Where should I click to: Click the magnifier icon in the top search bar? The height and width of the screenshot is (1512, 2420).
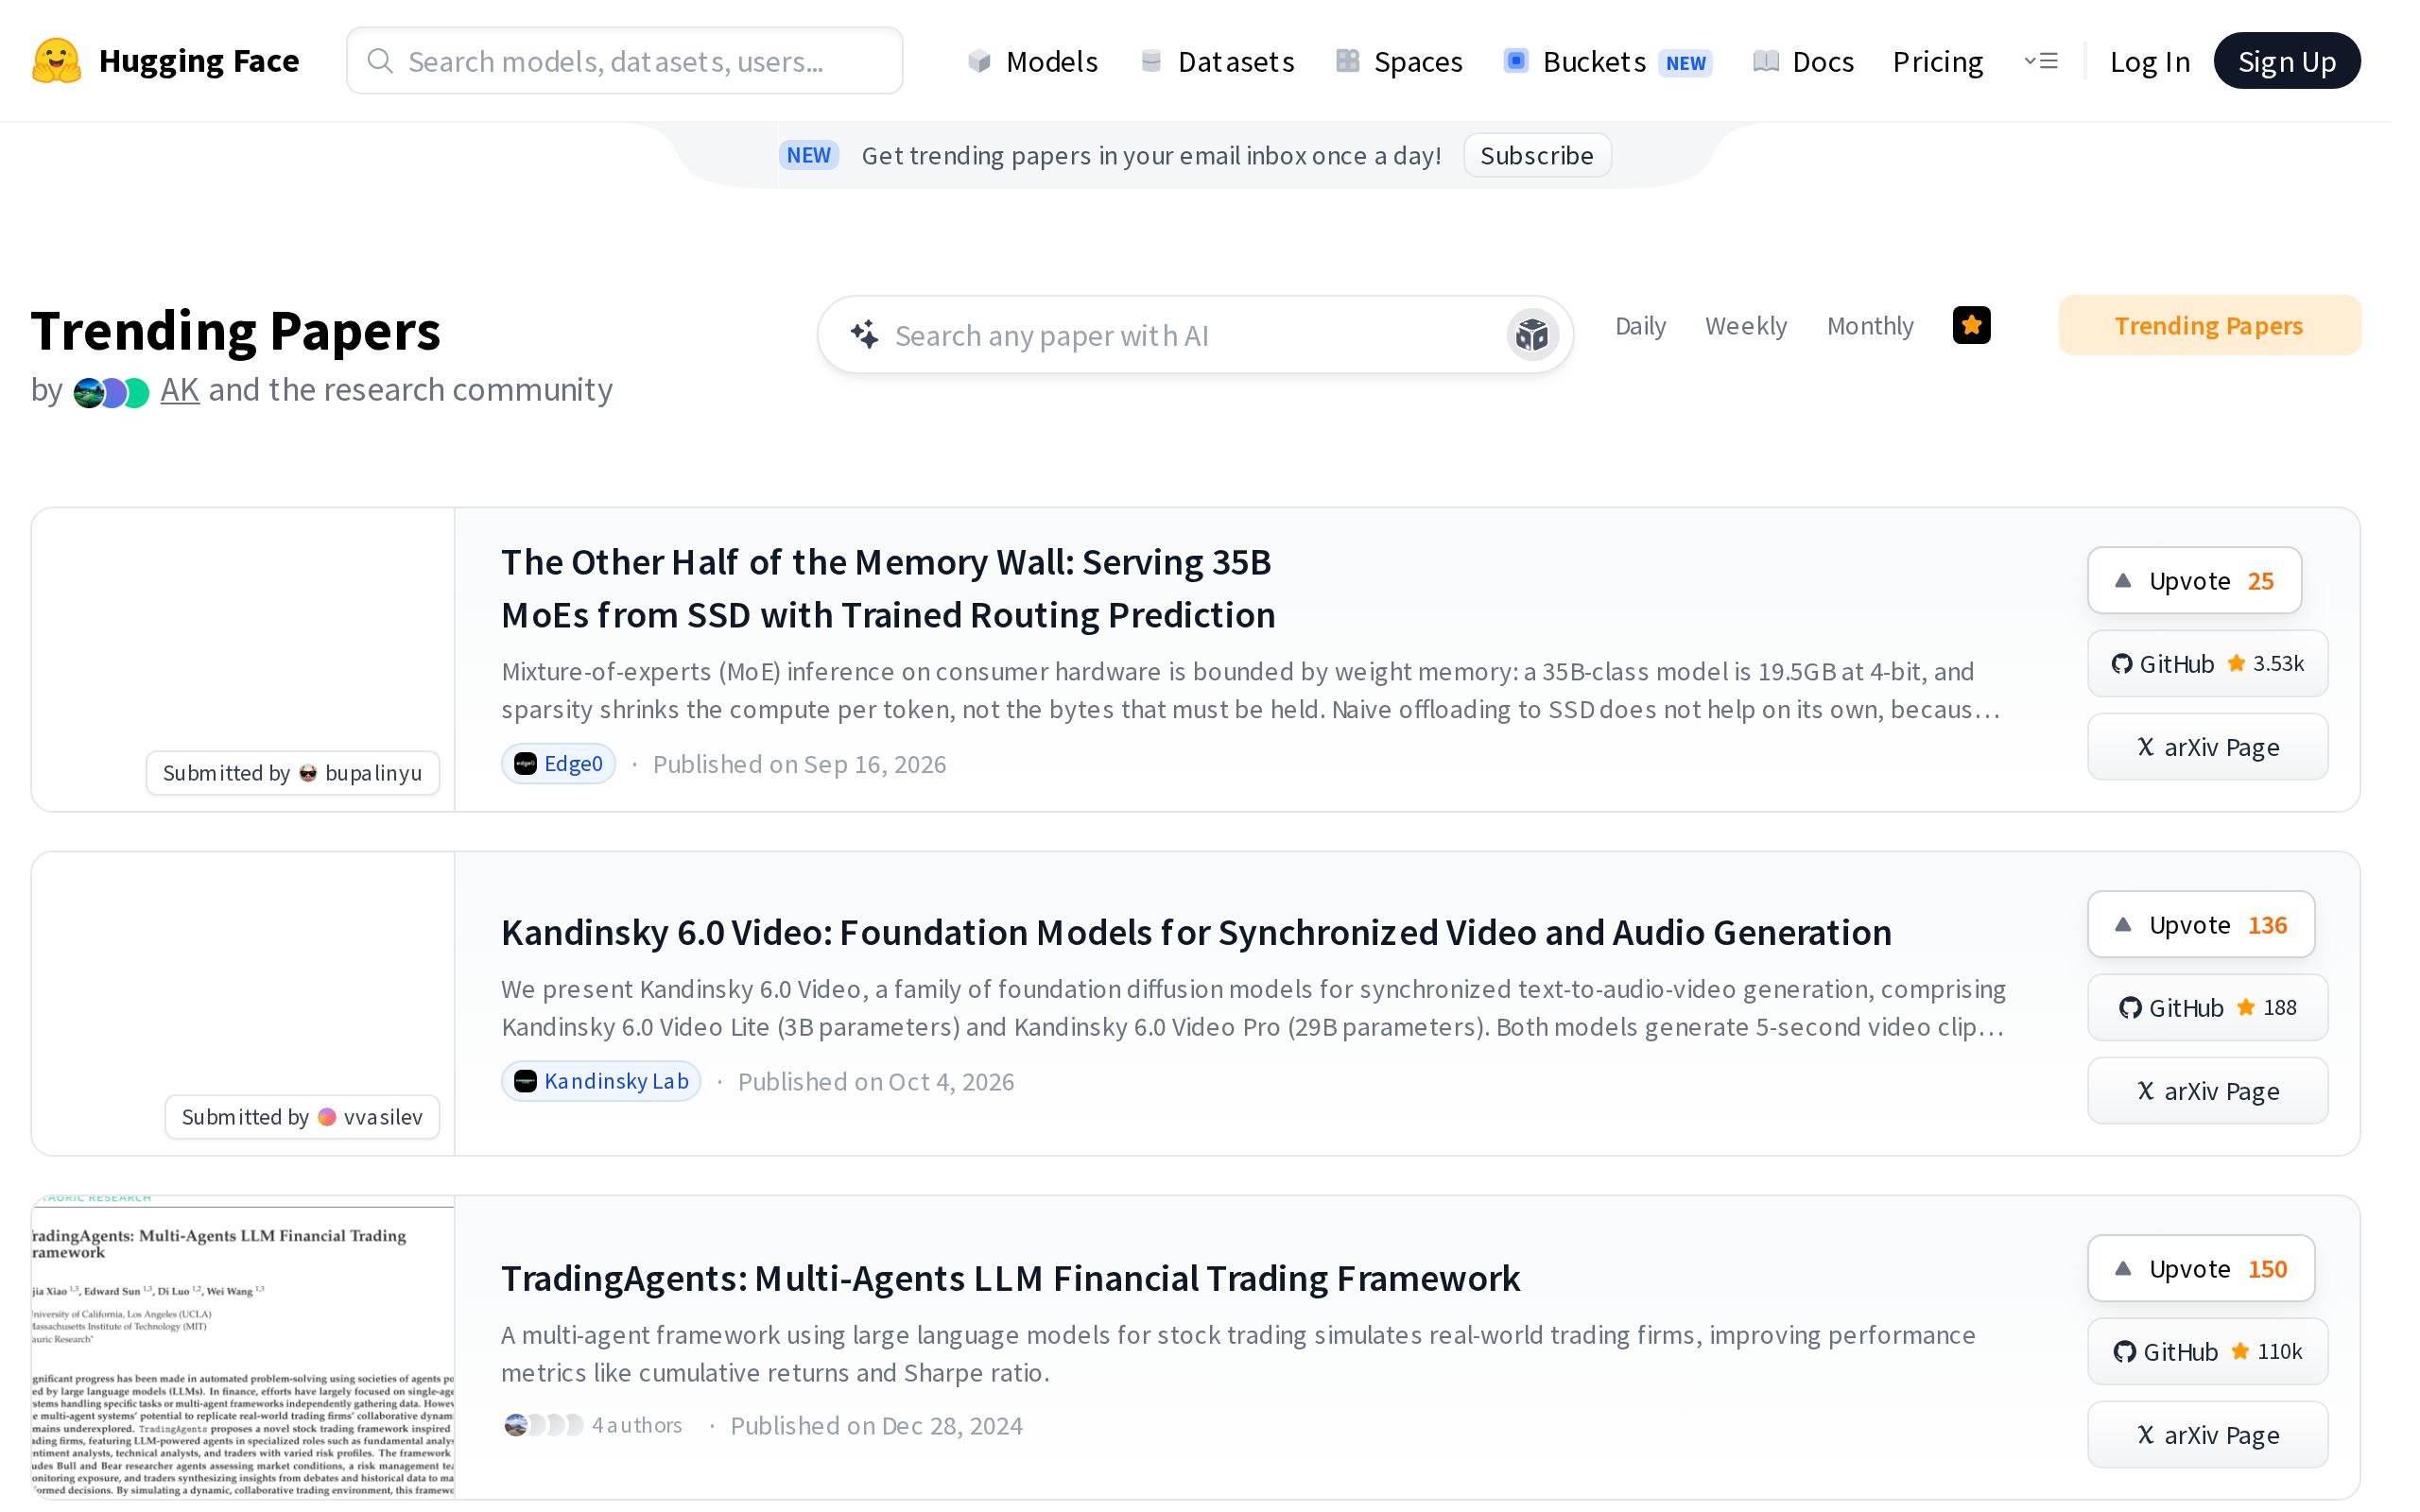pyautogui.click(x=380, y=61)
